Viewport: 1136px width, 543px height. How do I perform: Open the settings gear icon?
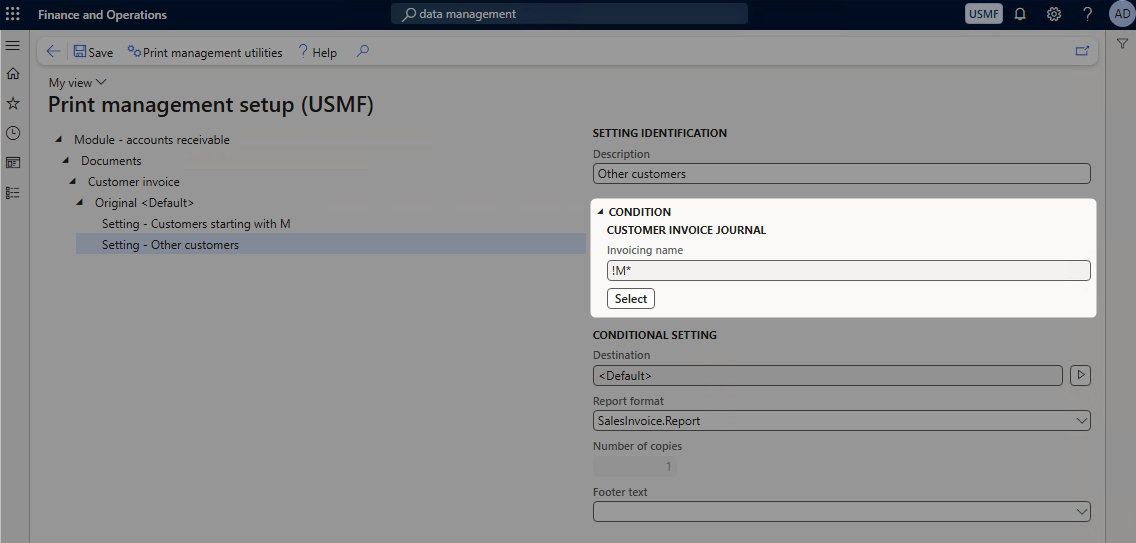point(1054,14)
